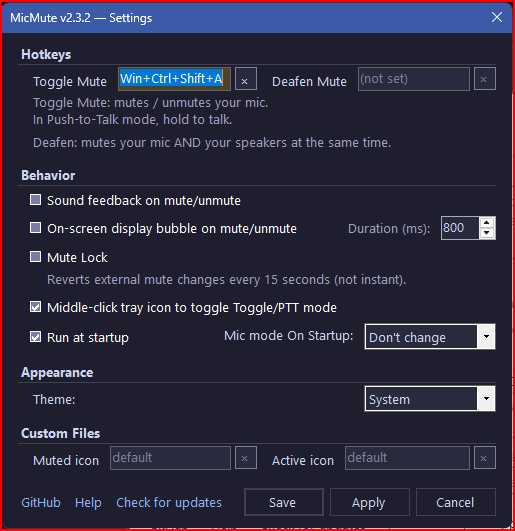Cancel the settings dialog
Viewport: 515px width, 531px height.
tap(456, 502)
